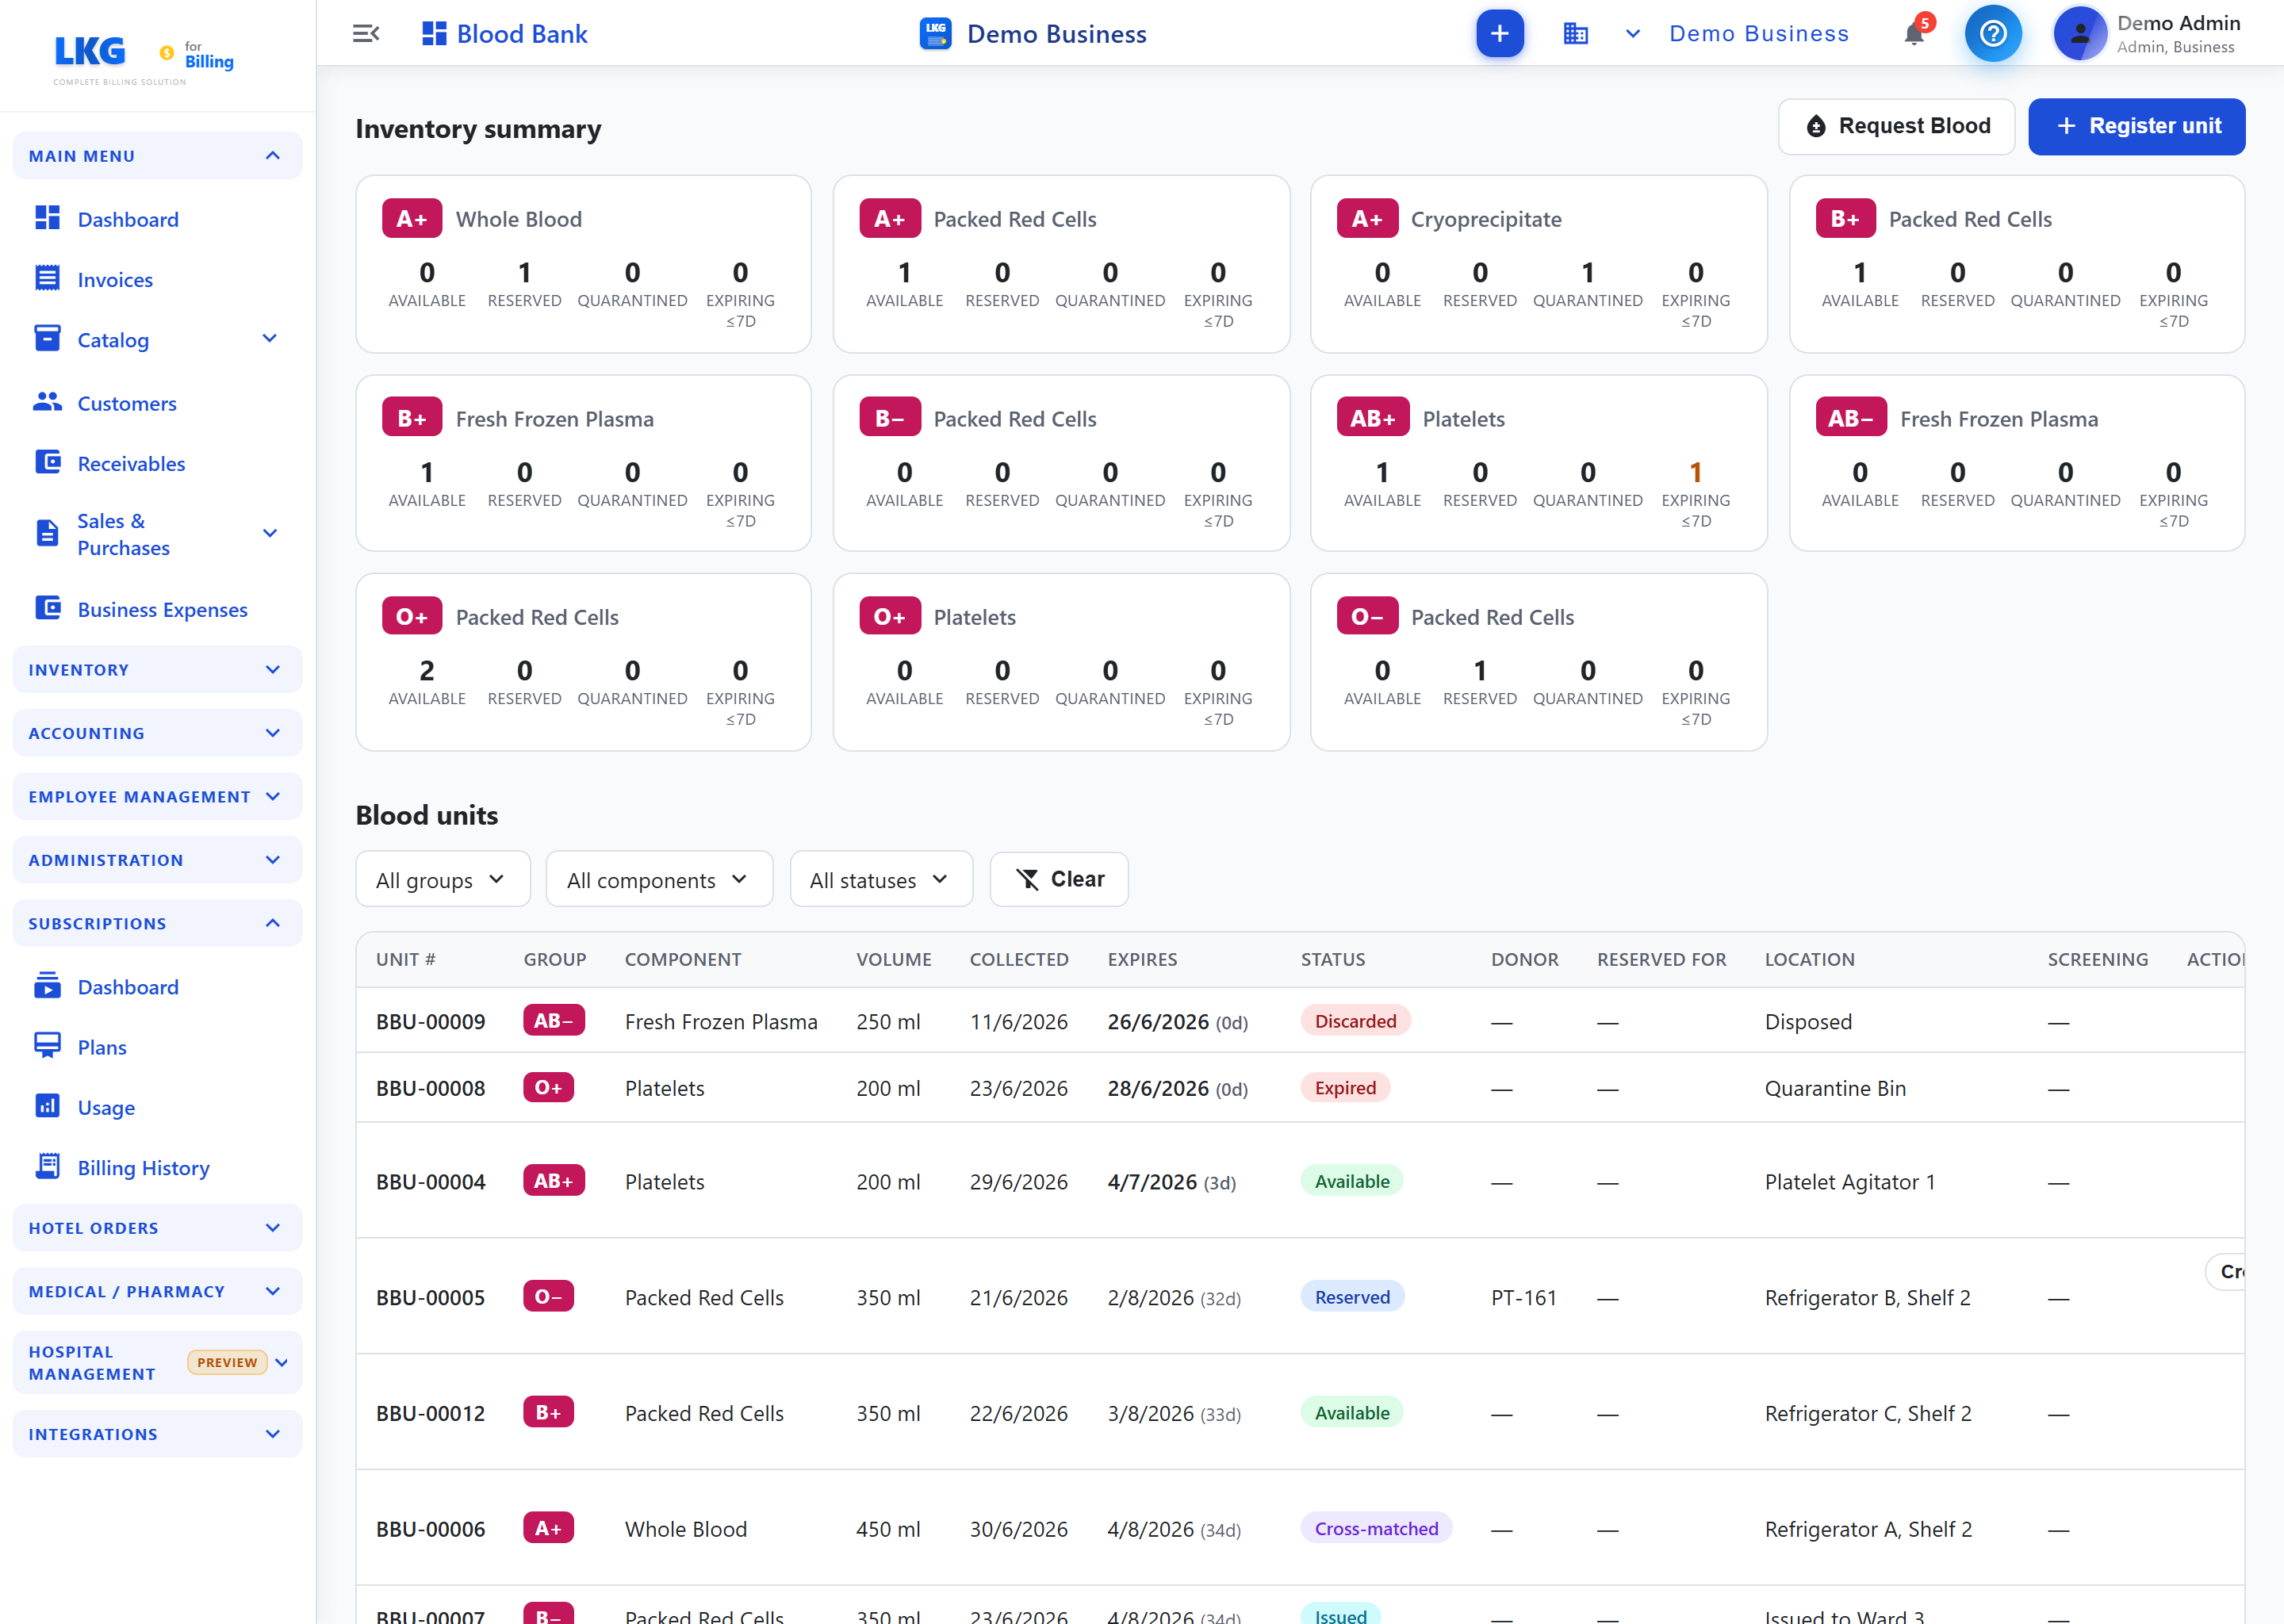Click the blue plus quick-add icon
Screen dimensions: 2284x1624
click(x=1499, y=34)
